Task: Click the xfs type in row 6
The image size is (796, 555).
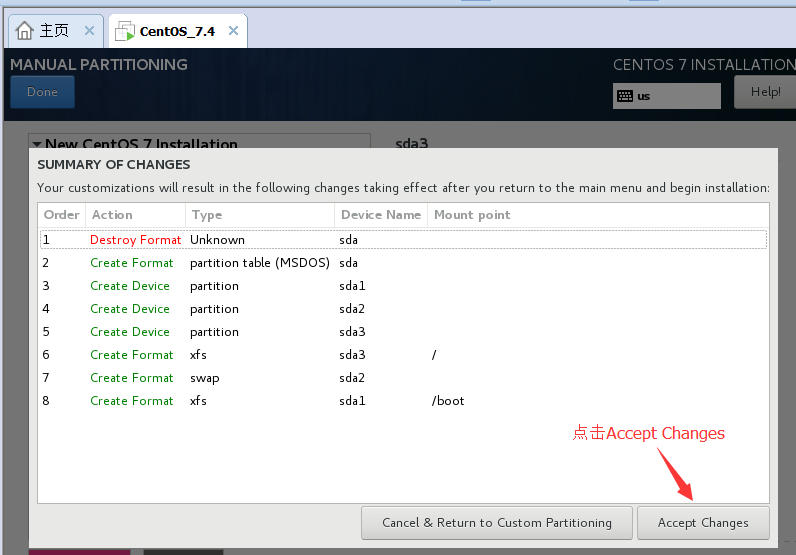Action: 198,355
